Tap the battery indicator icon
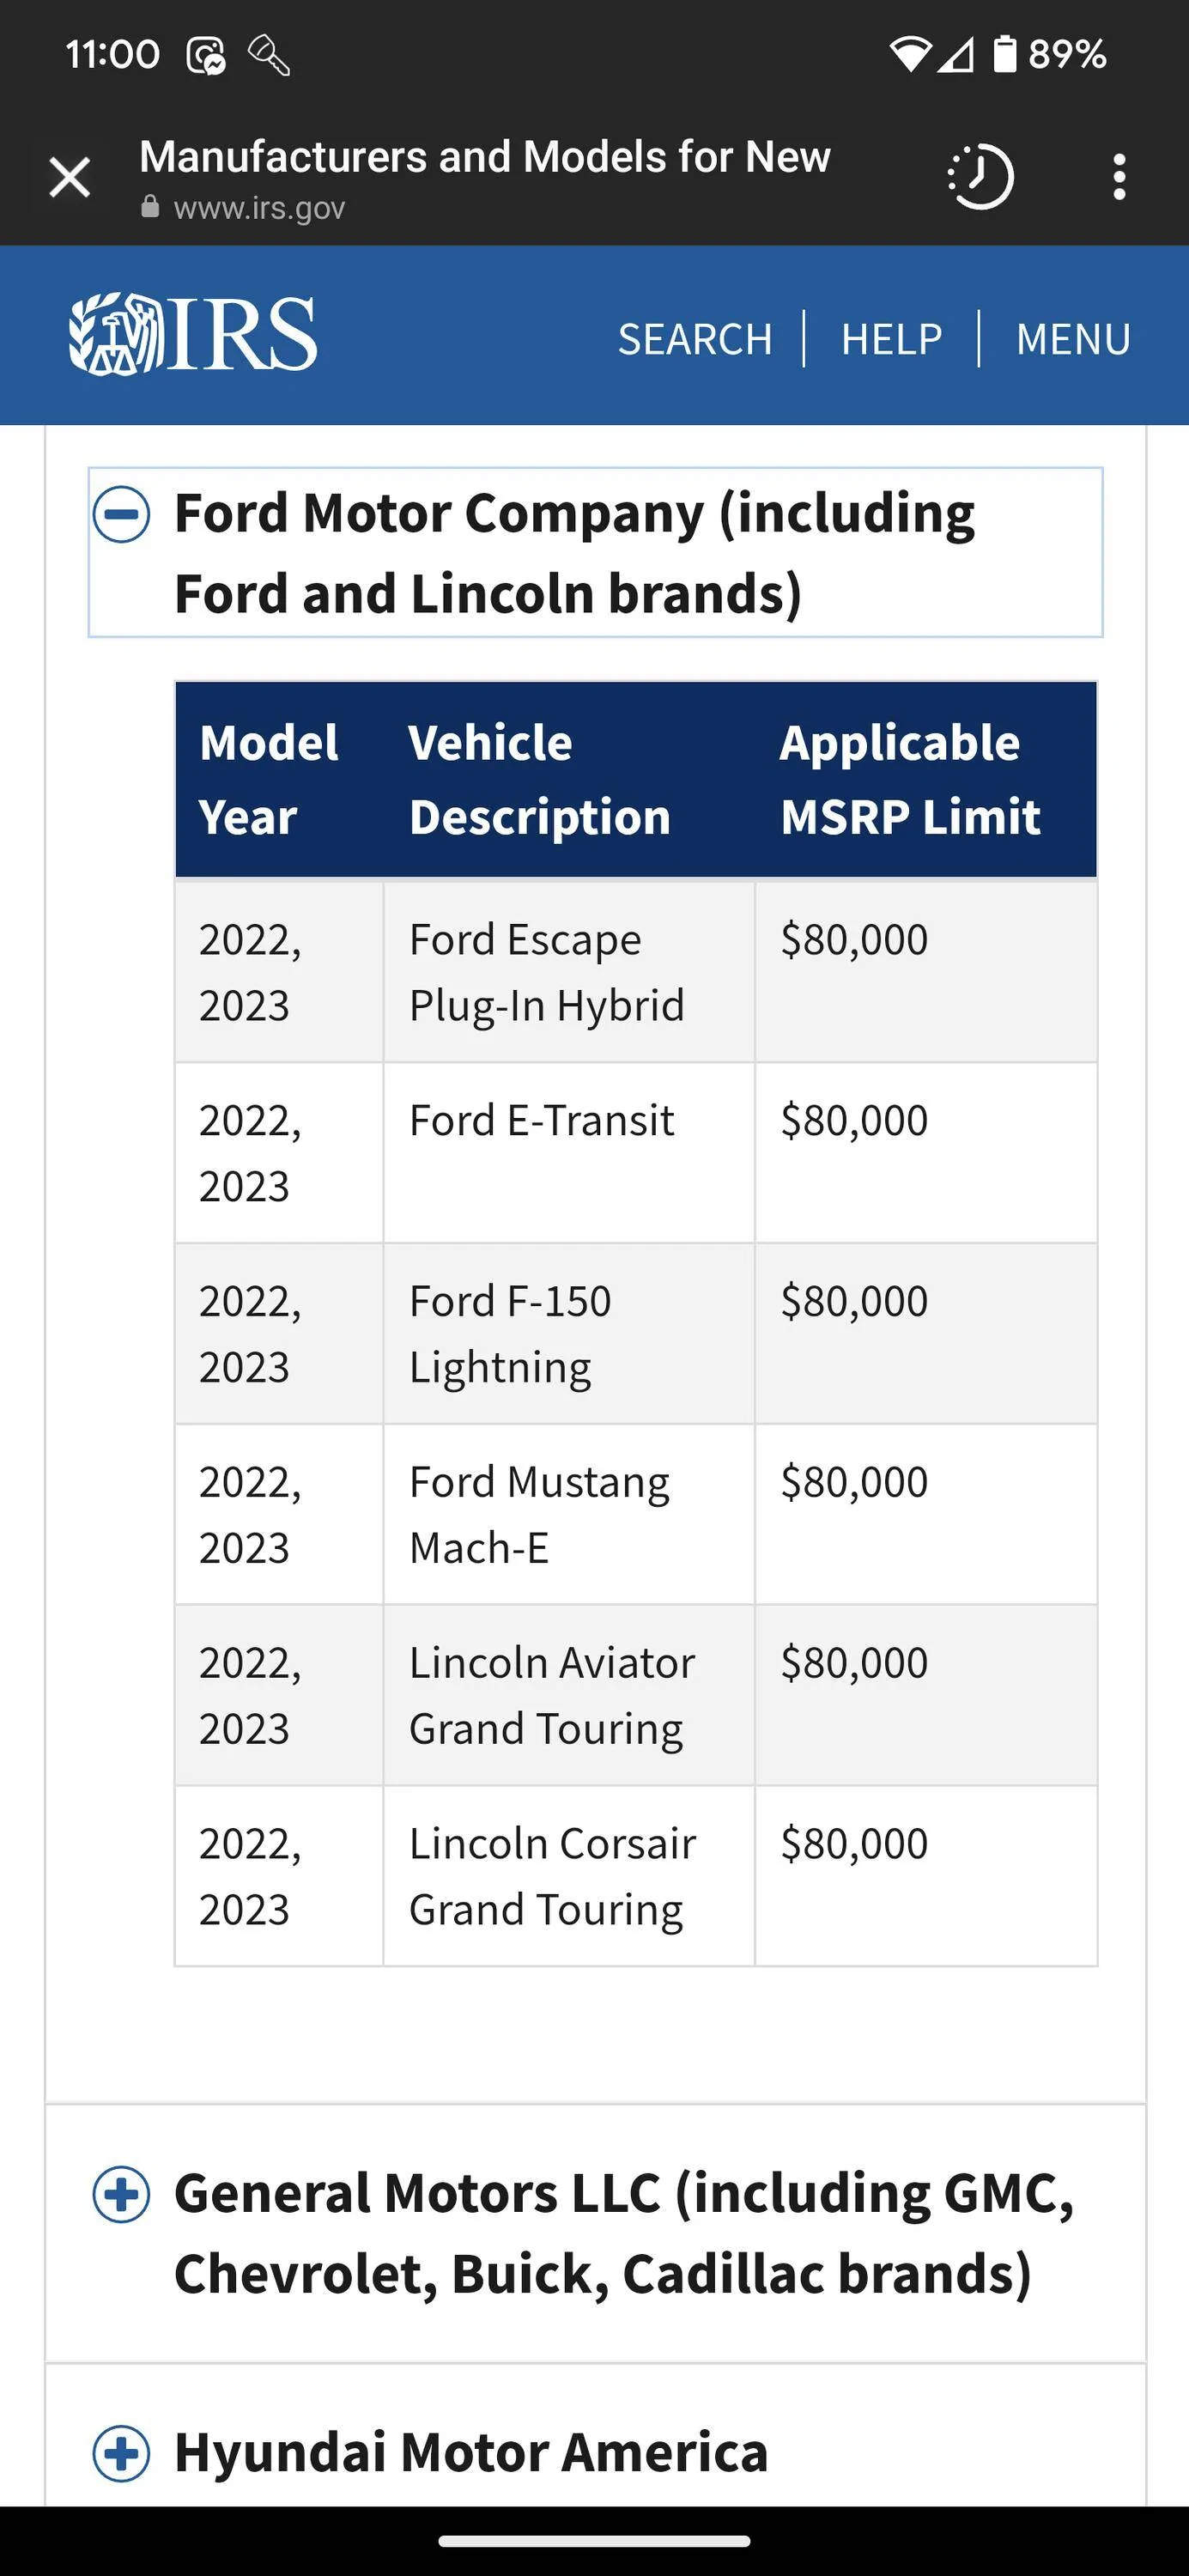1189x2576 pixels. 1004,53
